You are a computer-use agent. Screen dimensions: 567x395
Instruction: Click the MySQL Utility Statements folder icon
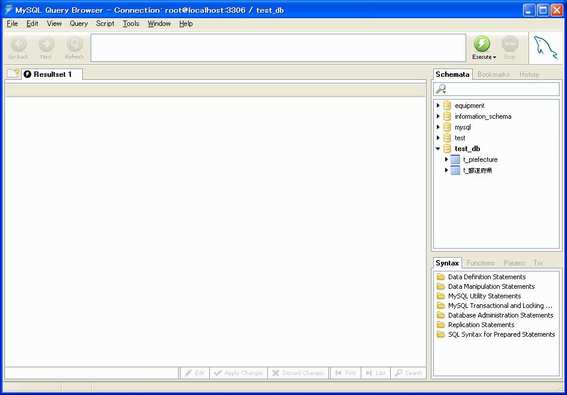pyautogui.click(x=440, y=296)
